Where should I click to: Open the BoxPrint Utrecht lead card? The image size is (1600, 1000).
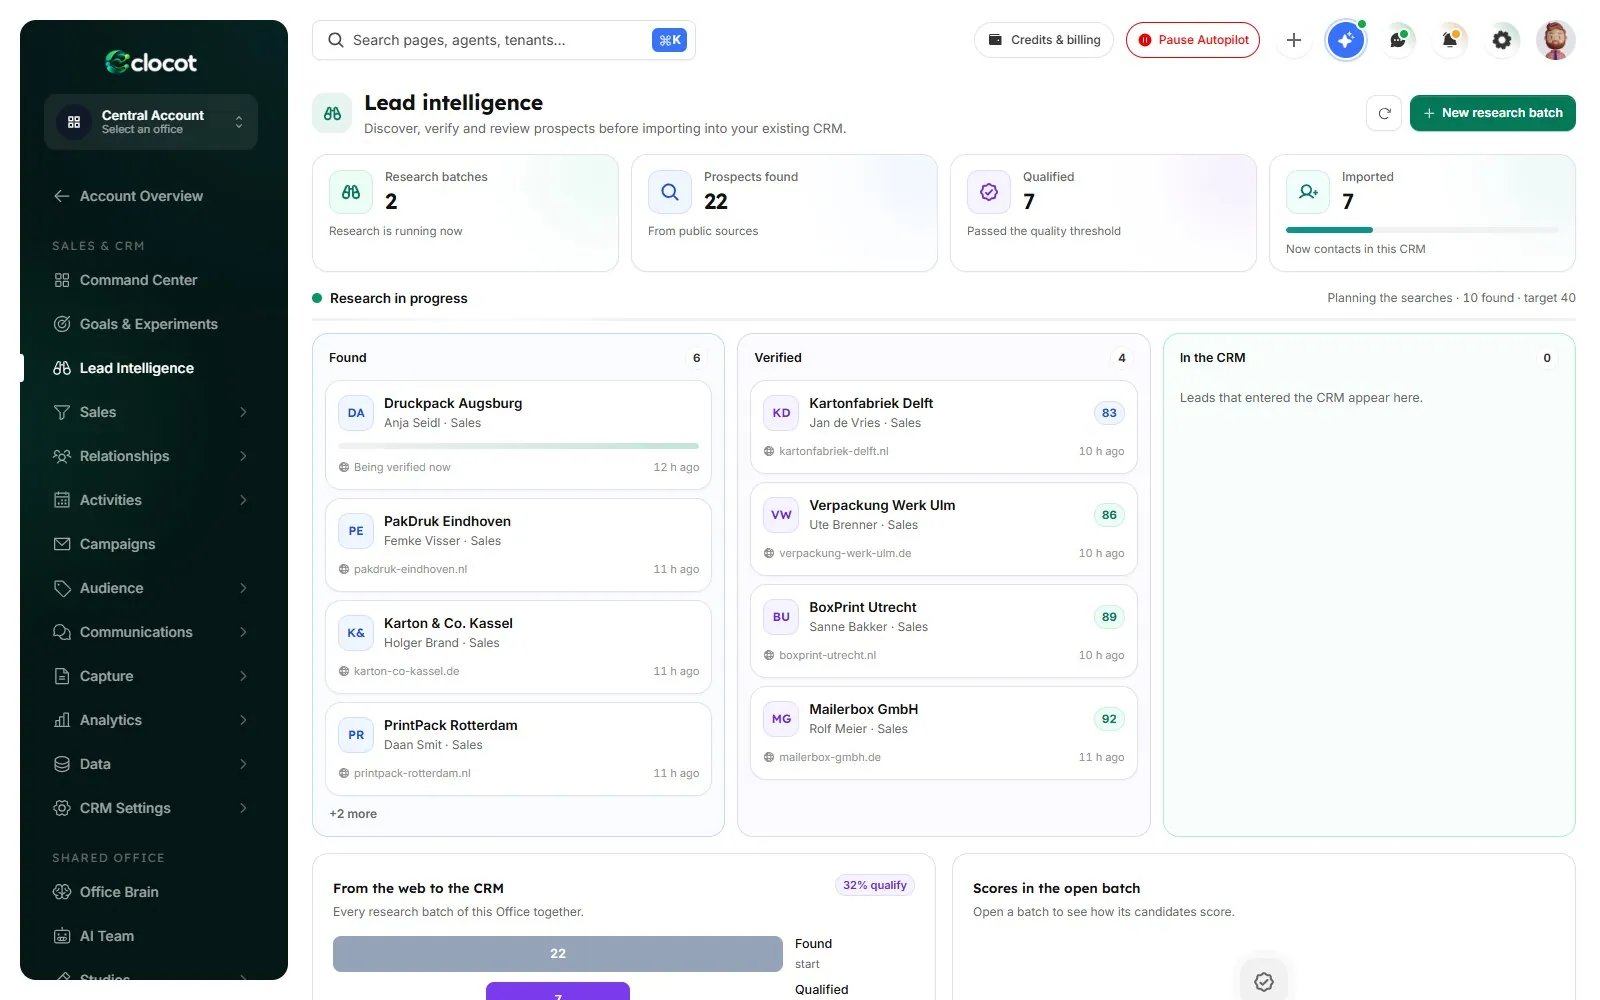click(943, 631)
